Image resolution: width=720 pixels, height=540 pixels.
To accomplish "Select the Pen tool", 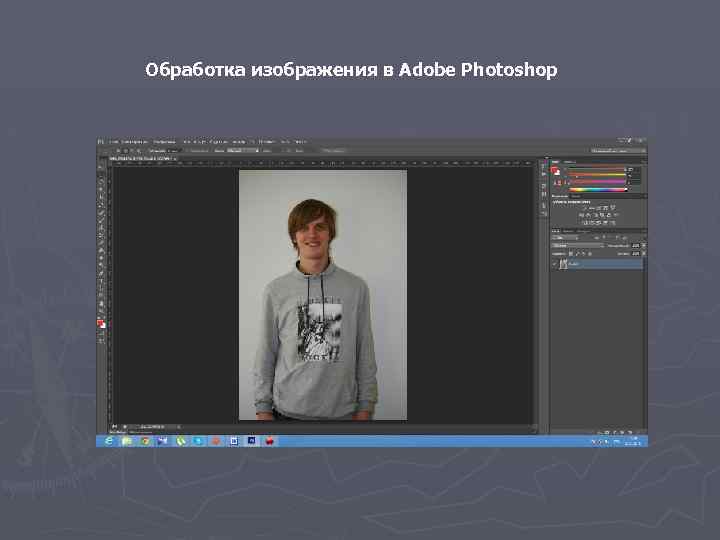I will coord(101,274).
